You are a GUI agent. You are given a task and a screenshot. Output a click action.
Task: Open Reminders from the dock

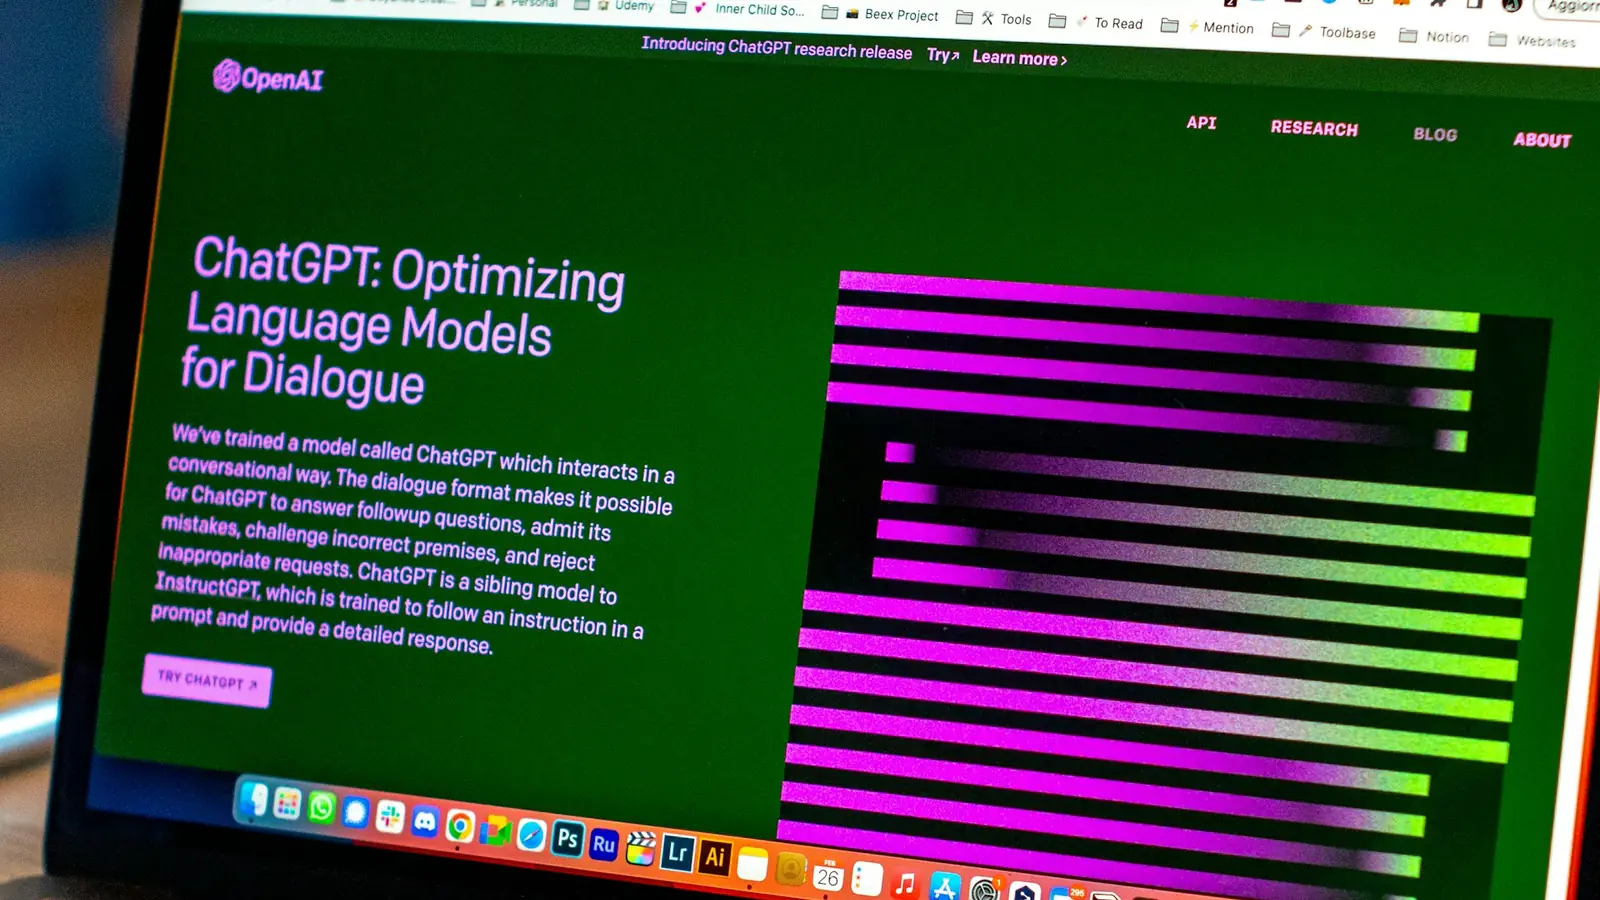[866, 879]
